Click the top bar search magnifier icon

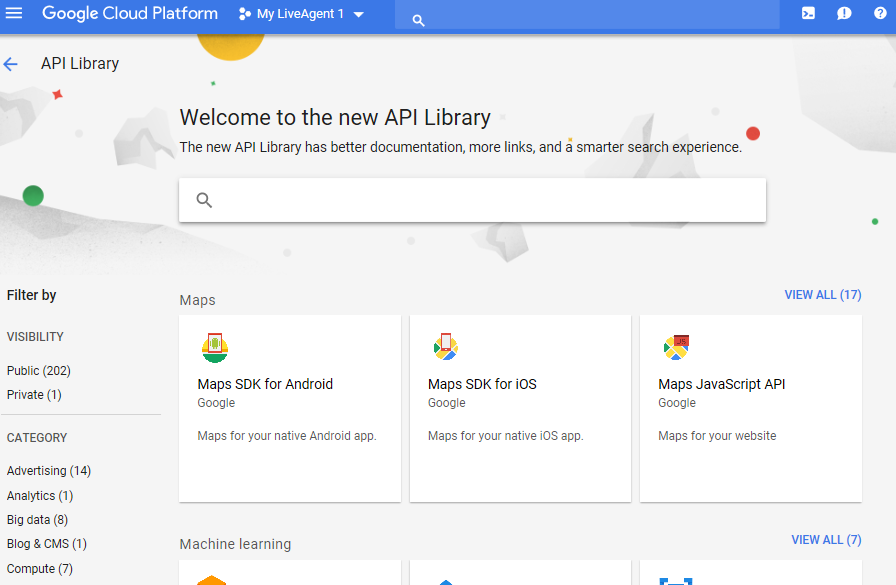click(418, 21)
